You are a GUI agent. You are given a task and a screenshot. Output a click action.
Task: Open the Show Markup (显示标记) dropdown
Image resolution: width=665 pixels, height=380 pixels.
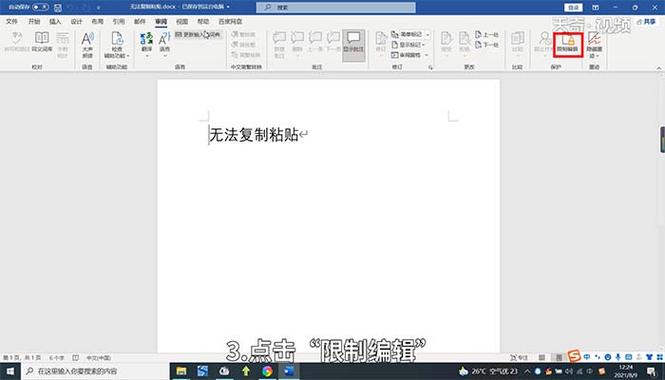point(408,45)
